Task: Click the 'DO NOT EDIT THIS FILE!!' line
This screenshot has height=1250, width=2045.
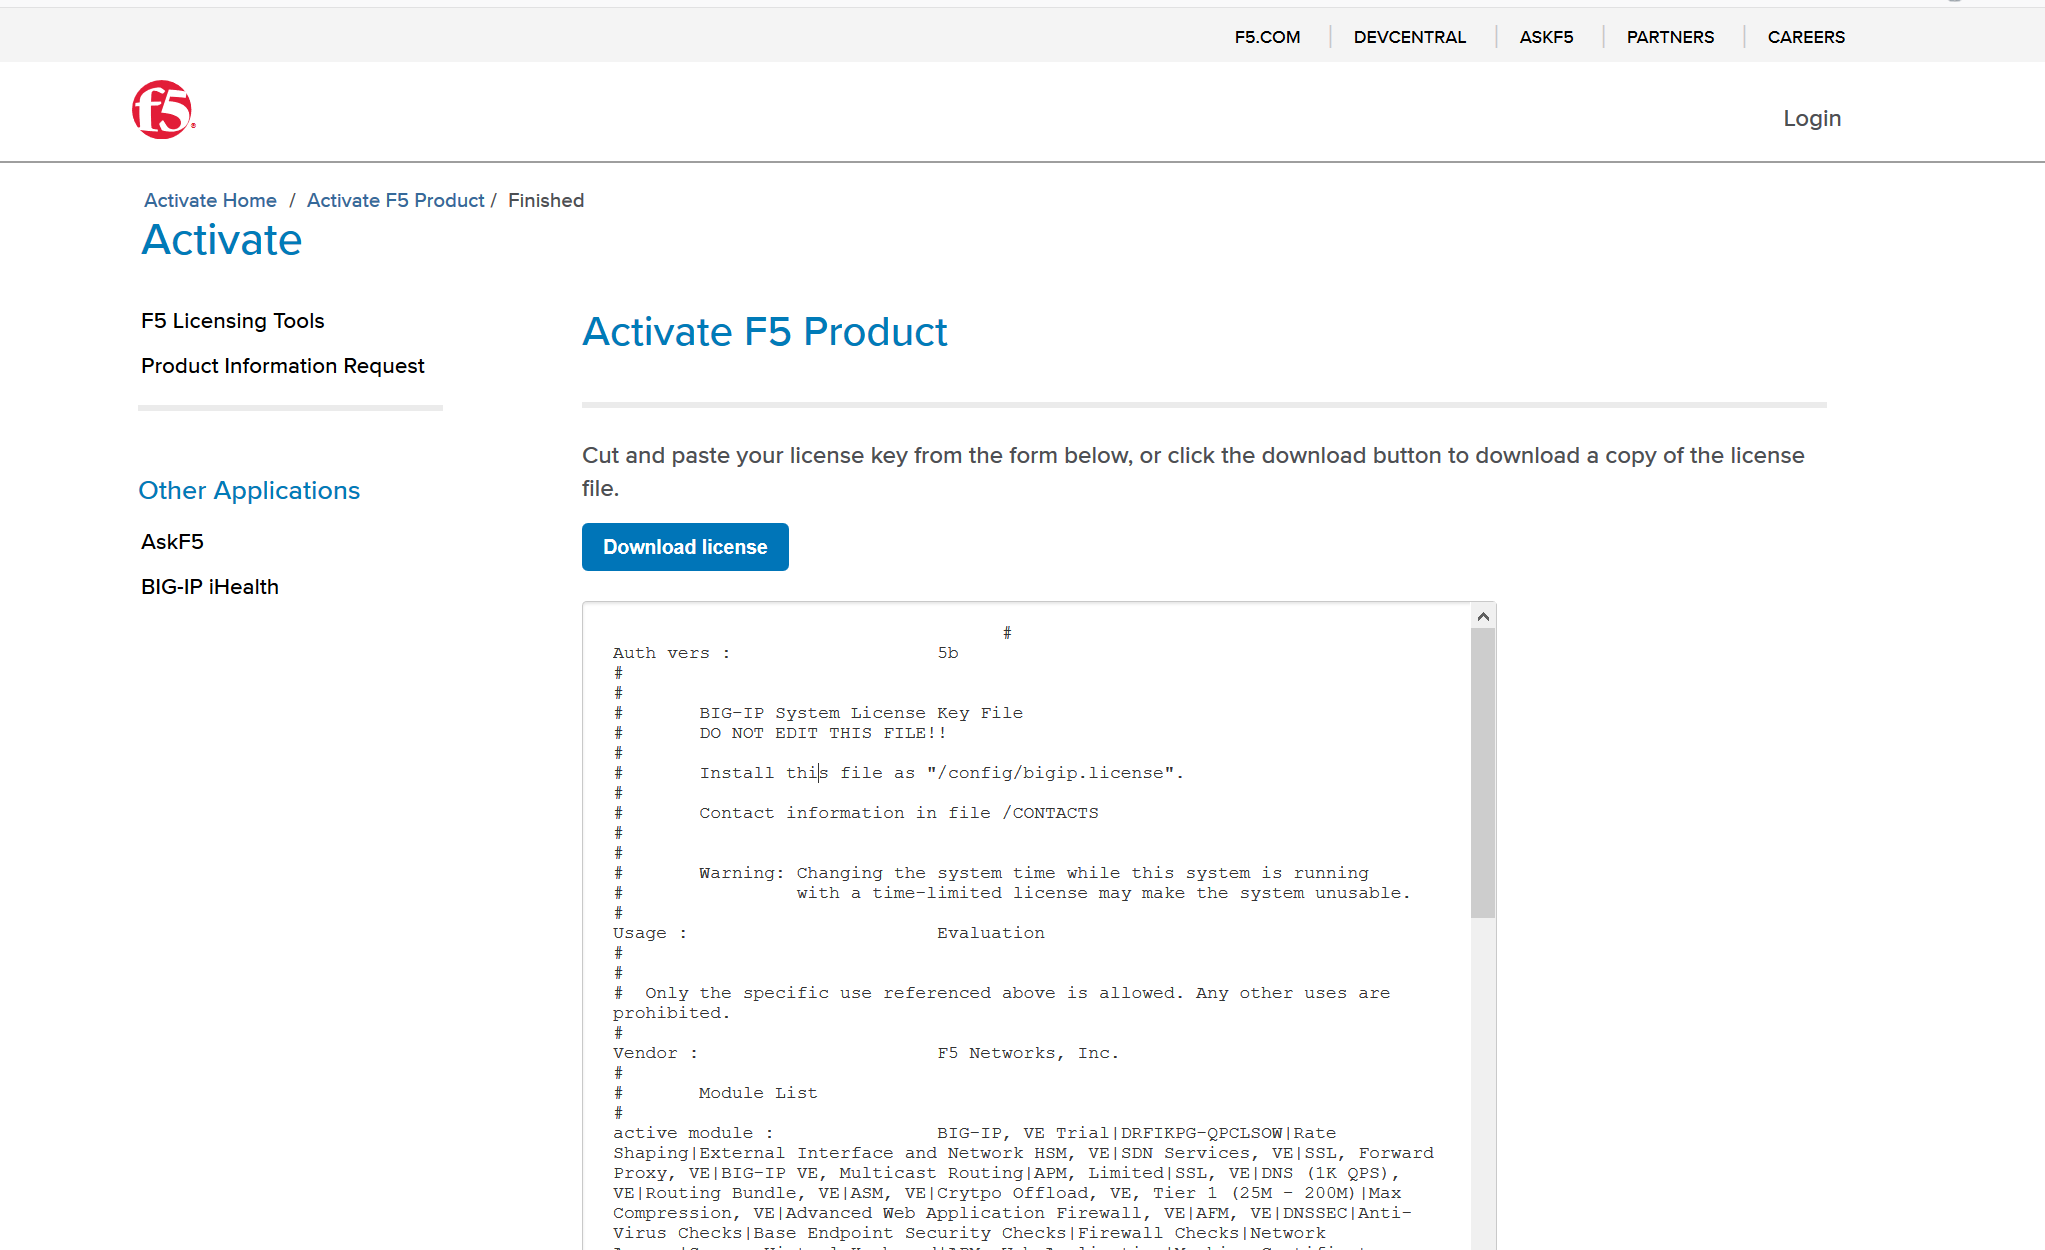Action: click(822, 733)
